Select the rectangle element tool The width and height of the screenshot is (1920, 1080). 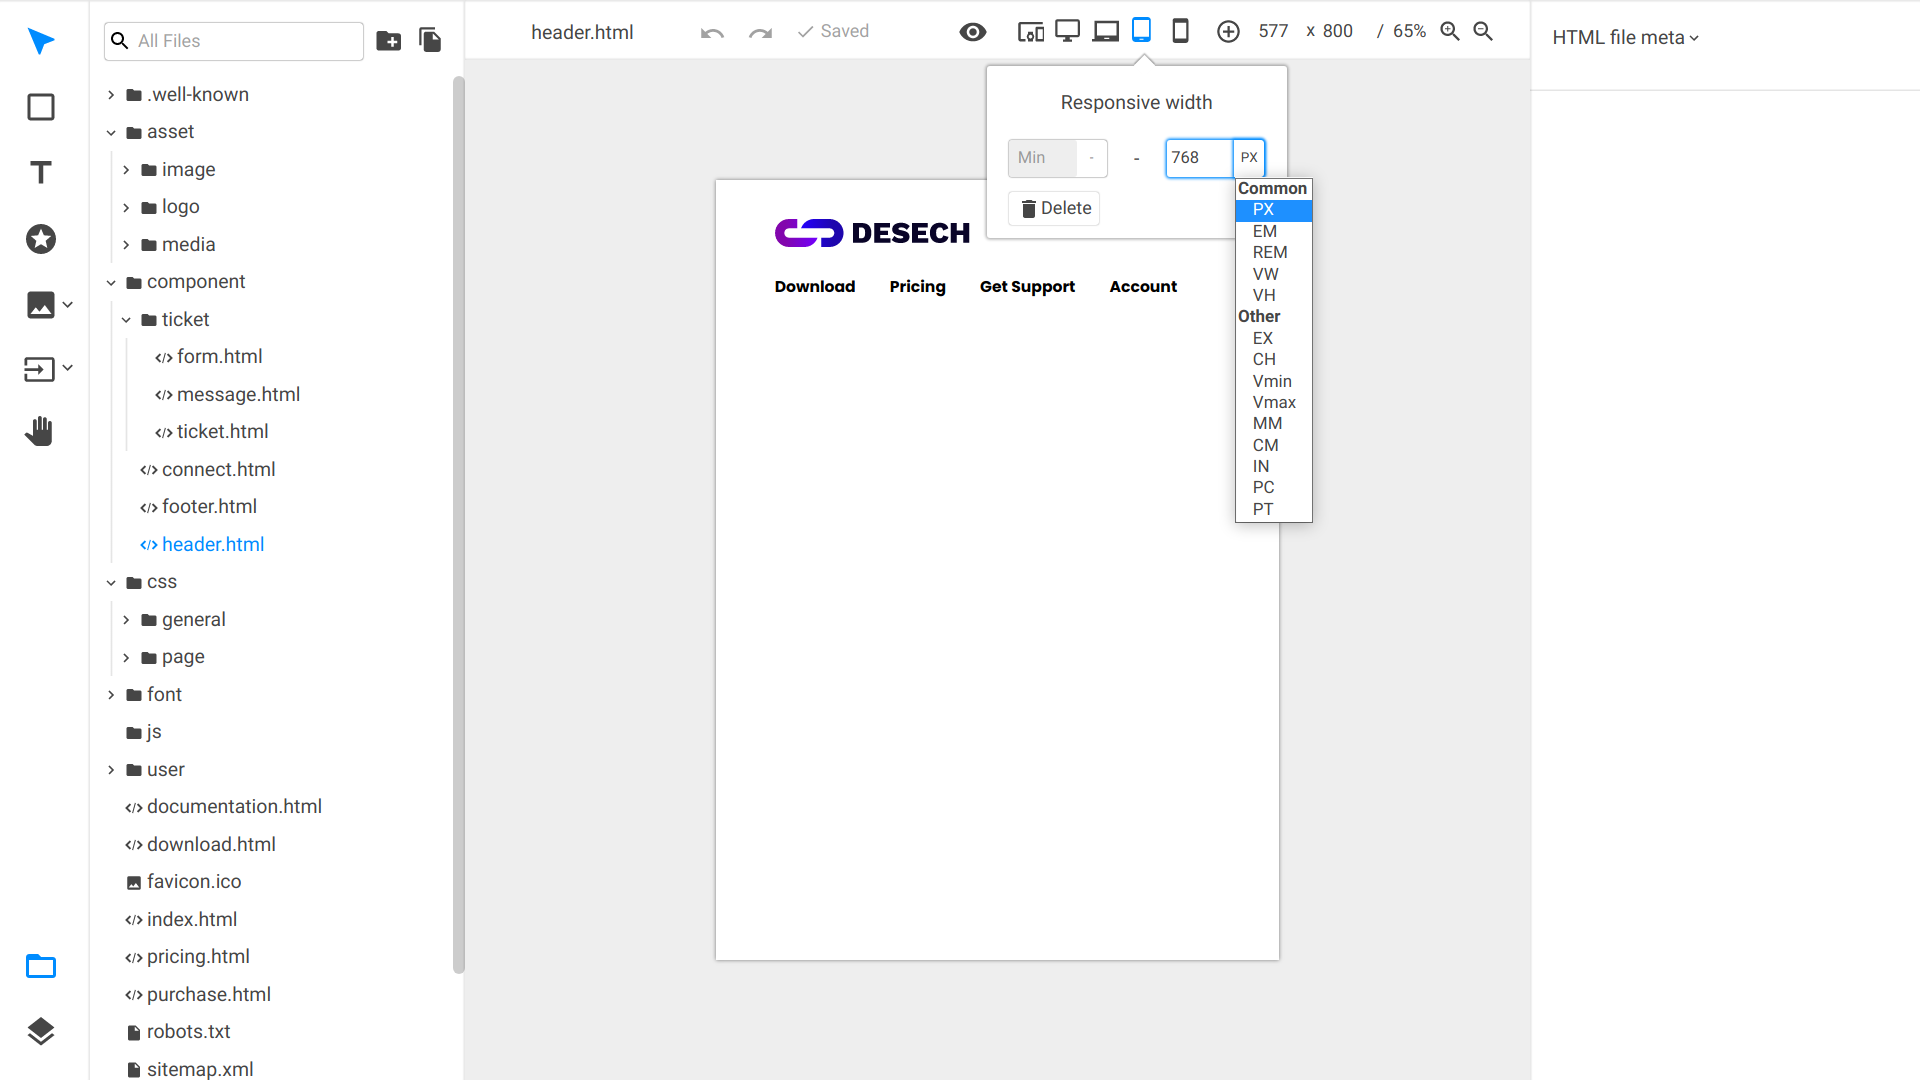[x=40, y=106]
